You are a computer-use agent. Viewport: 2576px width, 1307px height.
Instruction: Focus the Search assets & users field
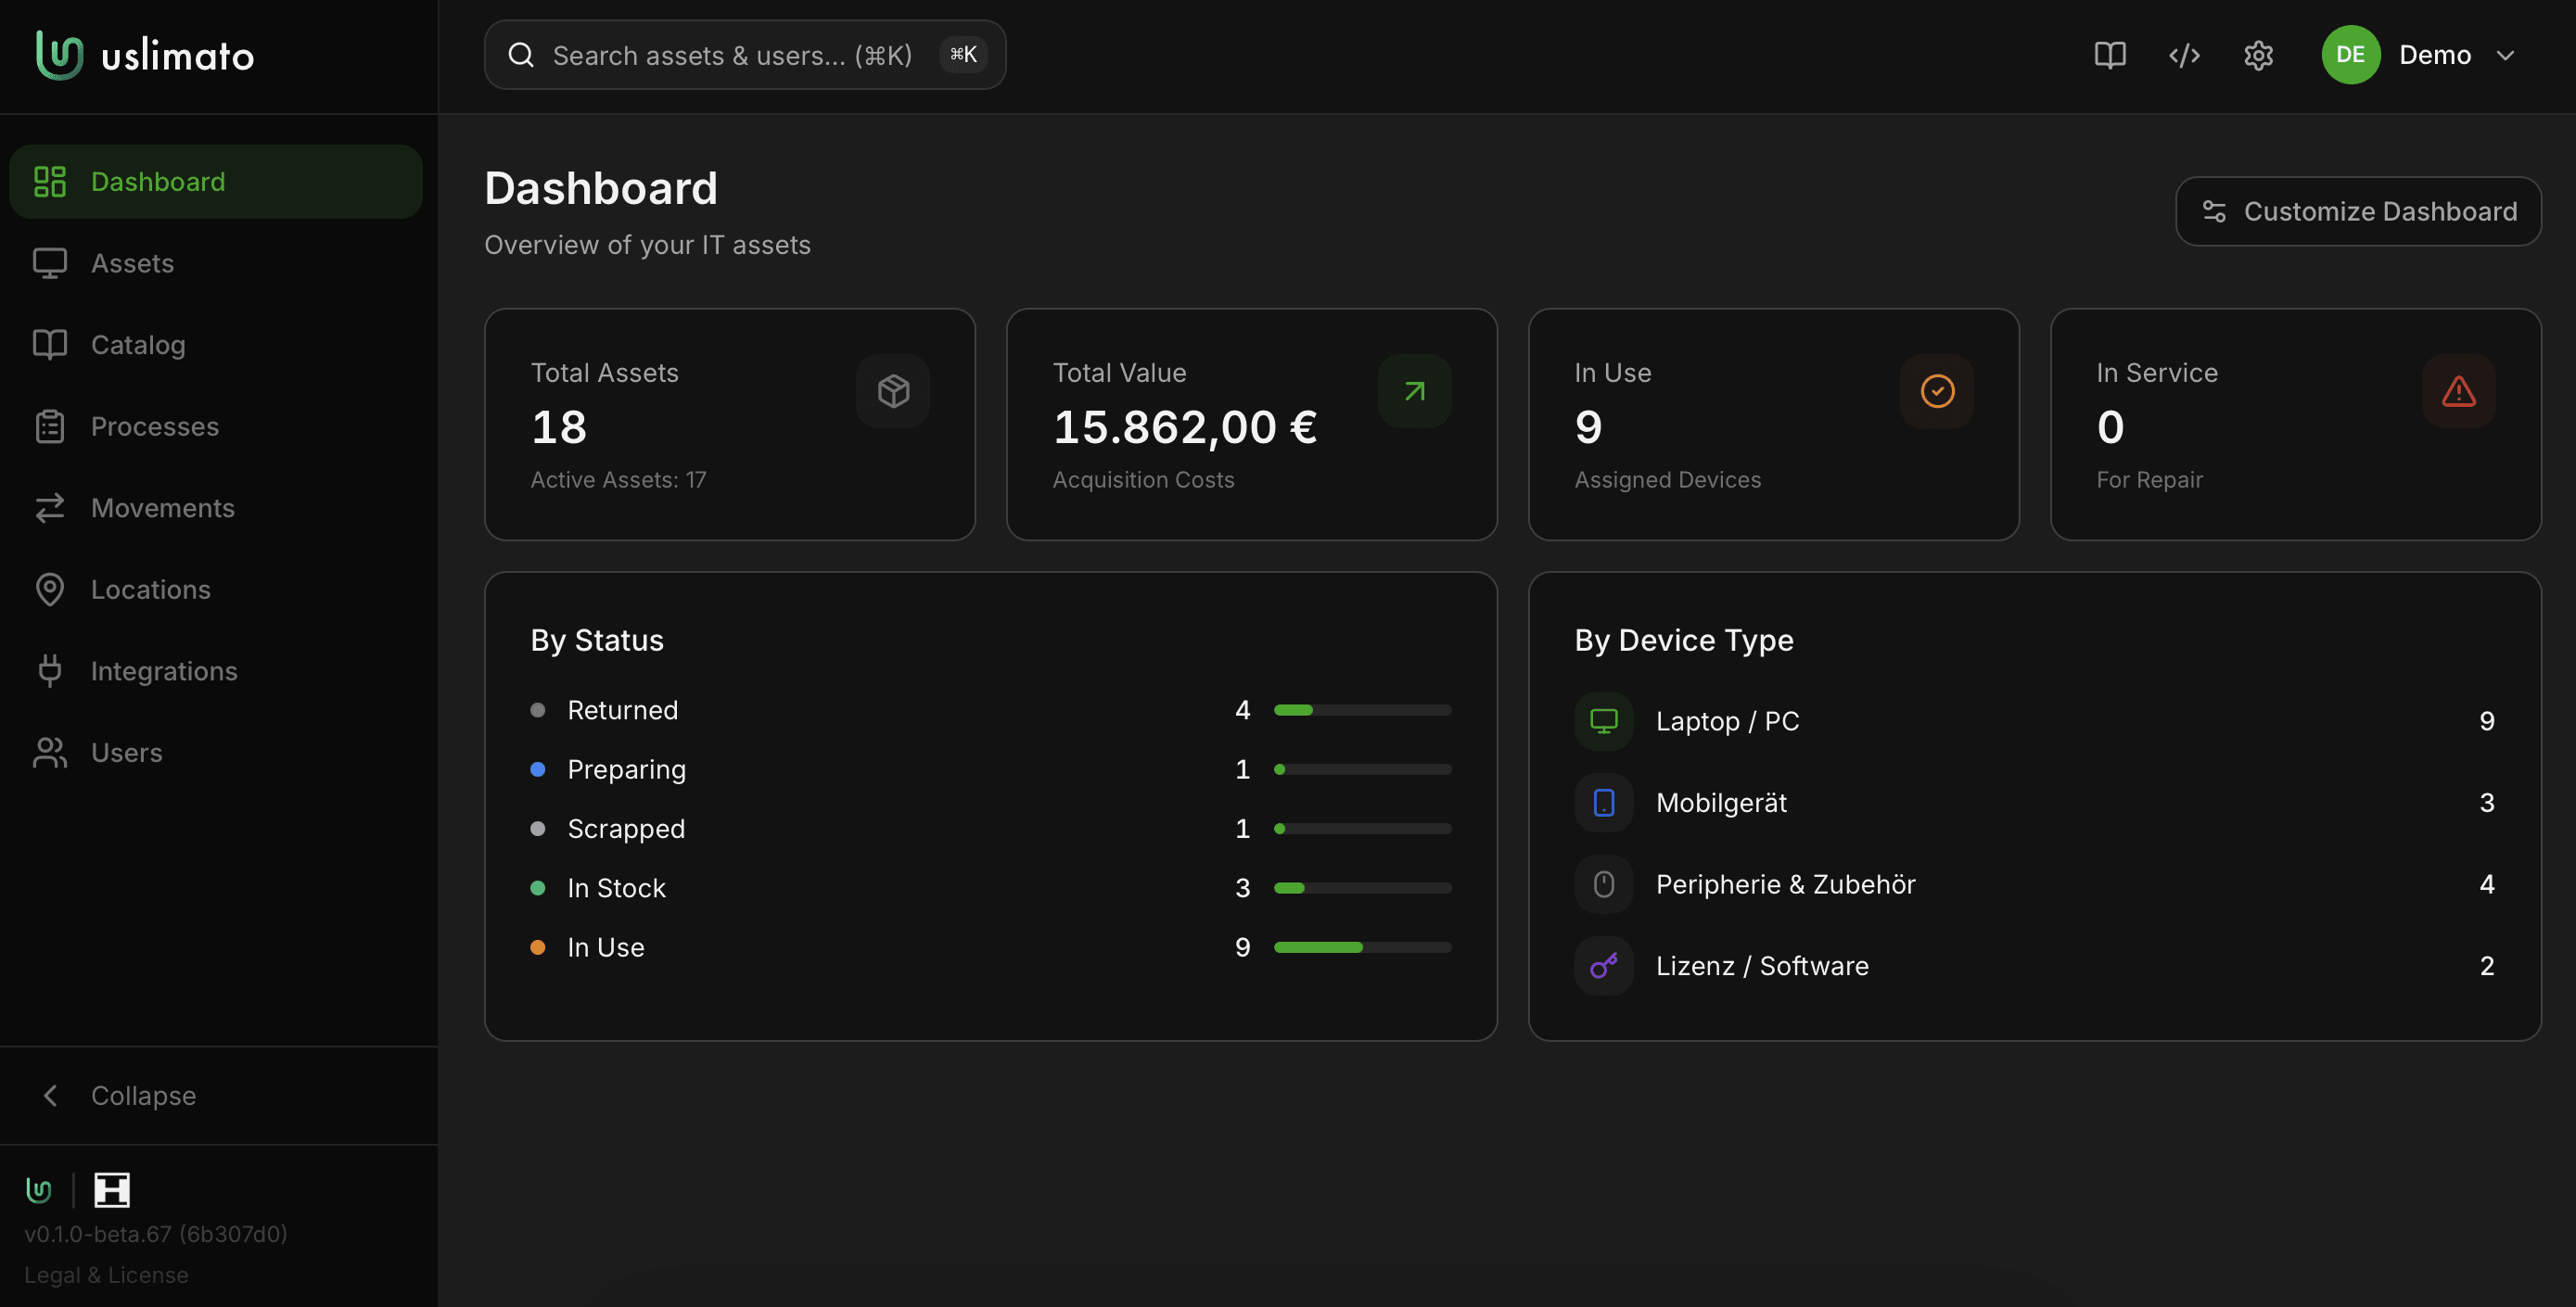click(x=745, y=55)
